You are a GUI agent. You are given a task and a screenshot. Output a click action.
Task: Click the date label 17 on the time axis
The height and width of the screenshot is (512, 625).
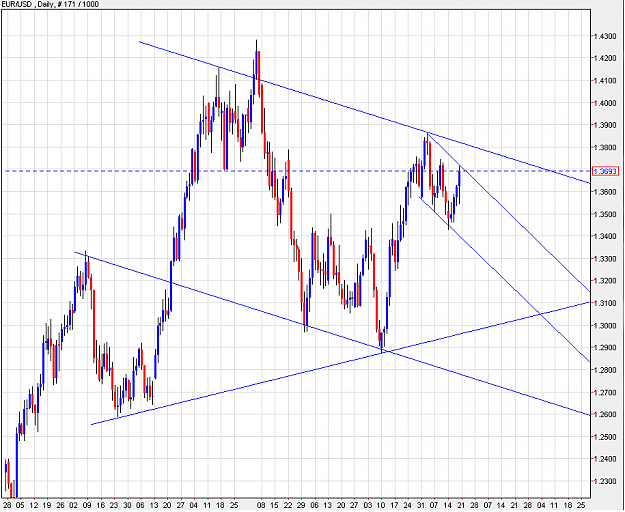(x=395, y=505)
